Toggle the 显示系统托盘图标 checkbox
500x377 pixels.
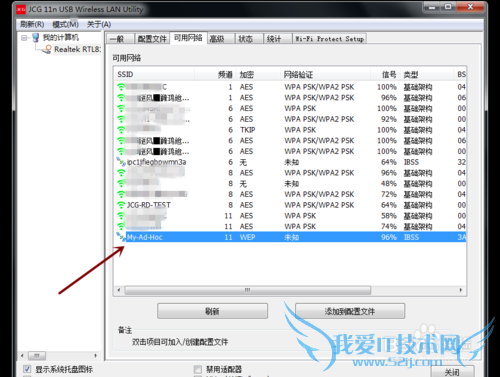pos(27,369)
